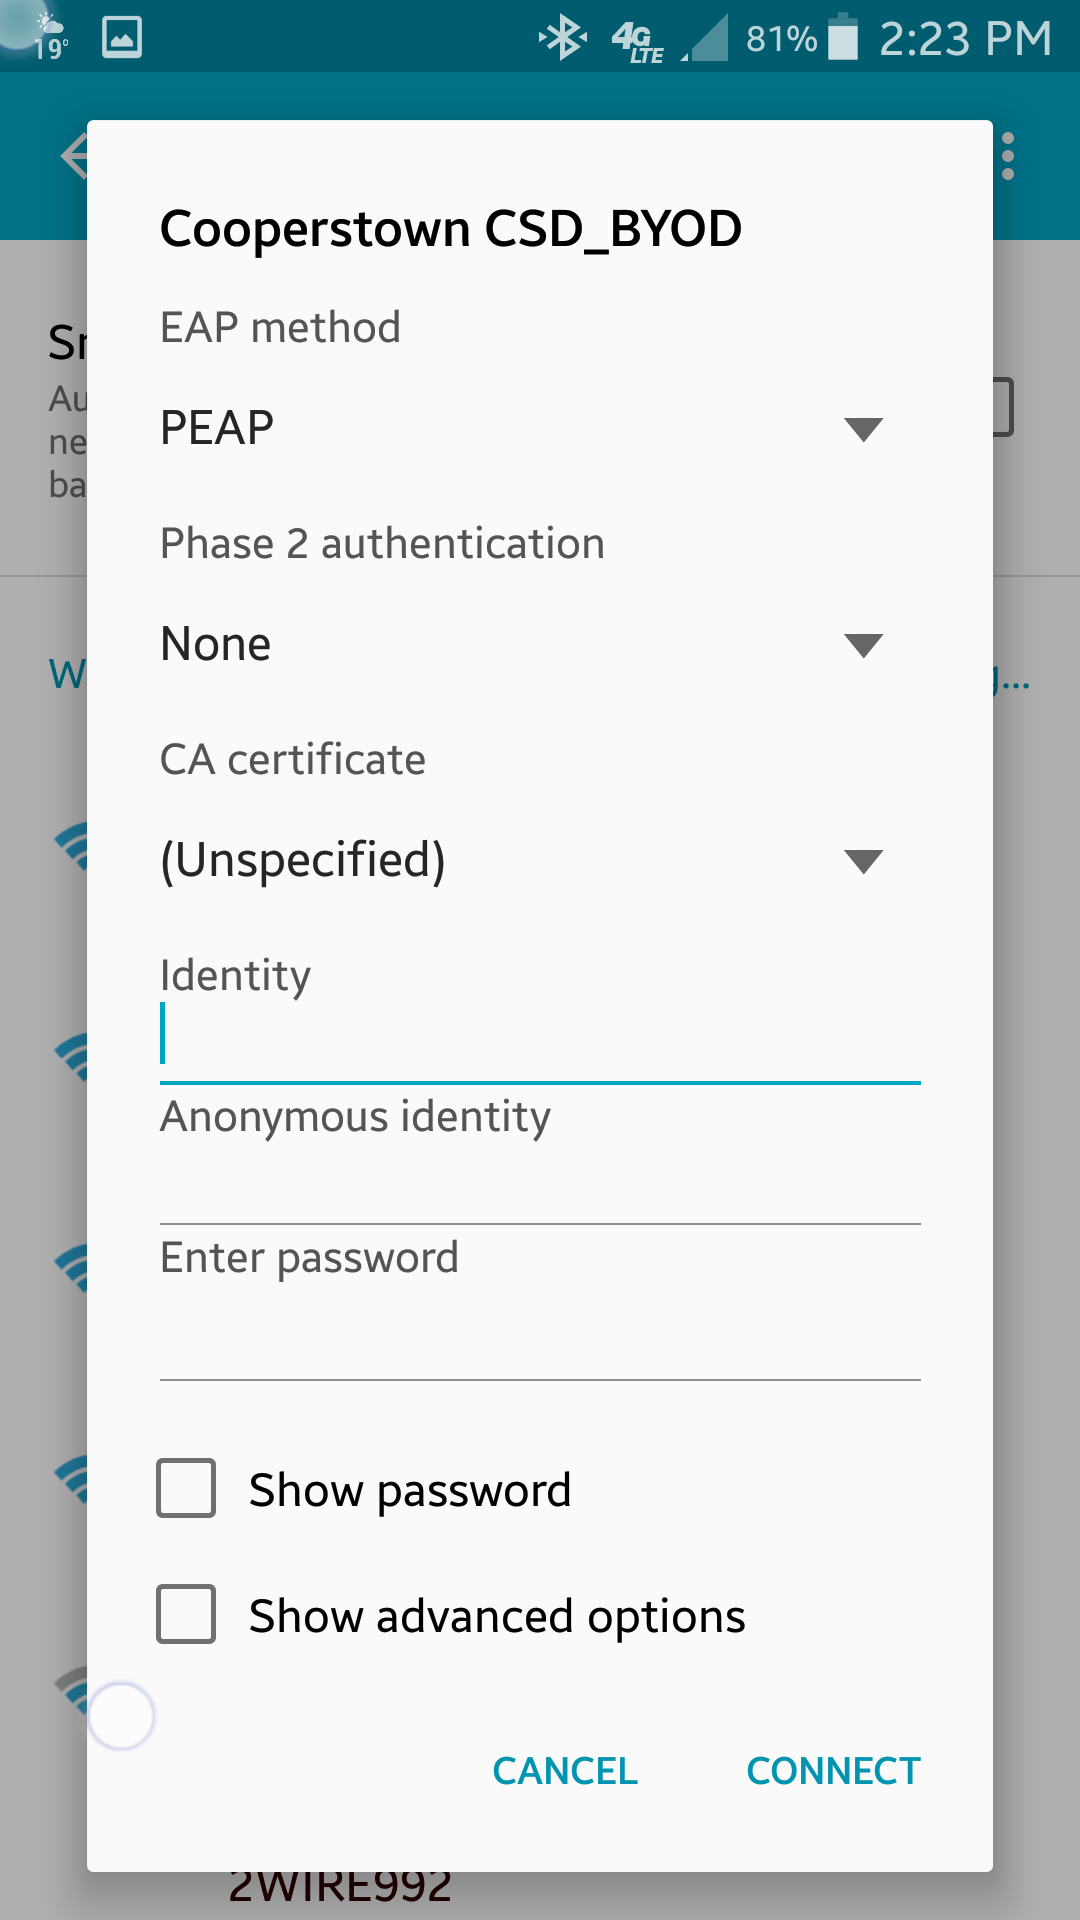The width and height of the screenshot is (1080, 1920).
Task: Tap the Bluetooth status bar icon
Action: click(563, 38)
